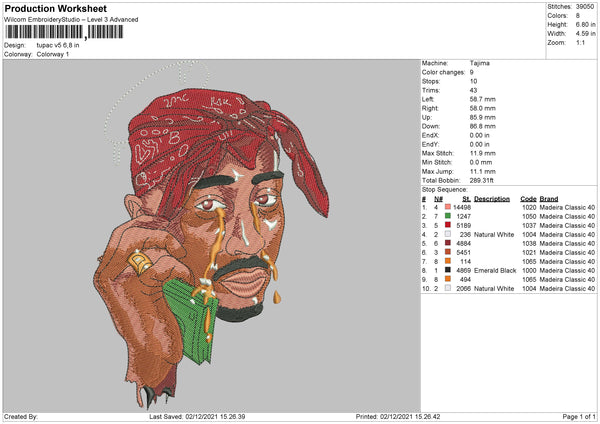Click the Right value 58.0 mm
Image resolution: width=600 pixels, height=424 pixels.
[483, 108]
